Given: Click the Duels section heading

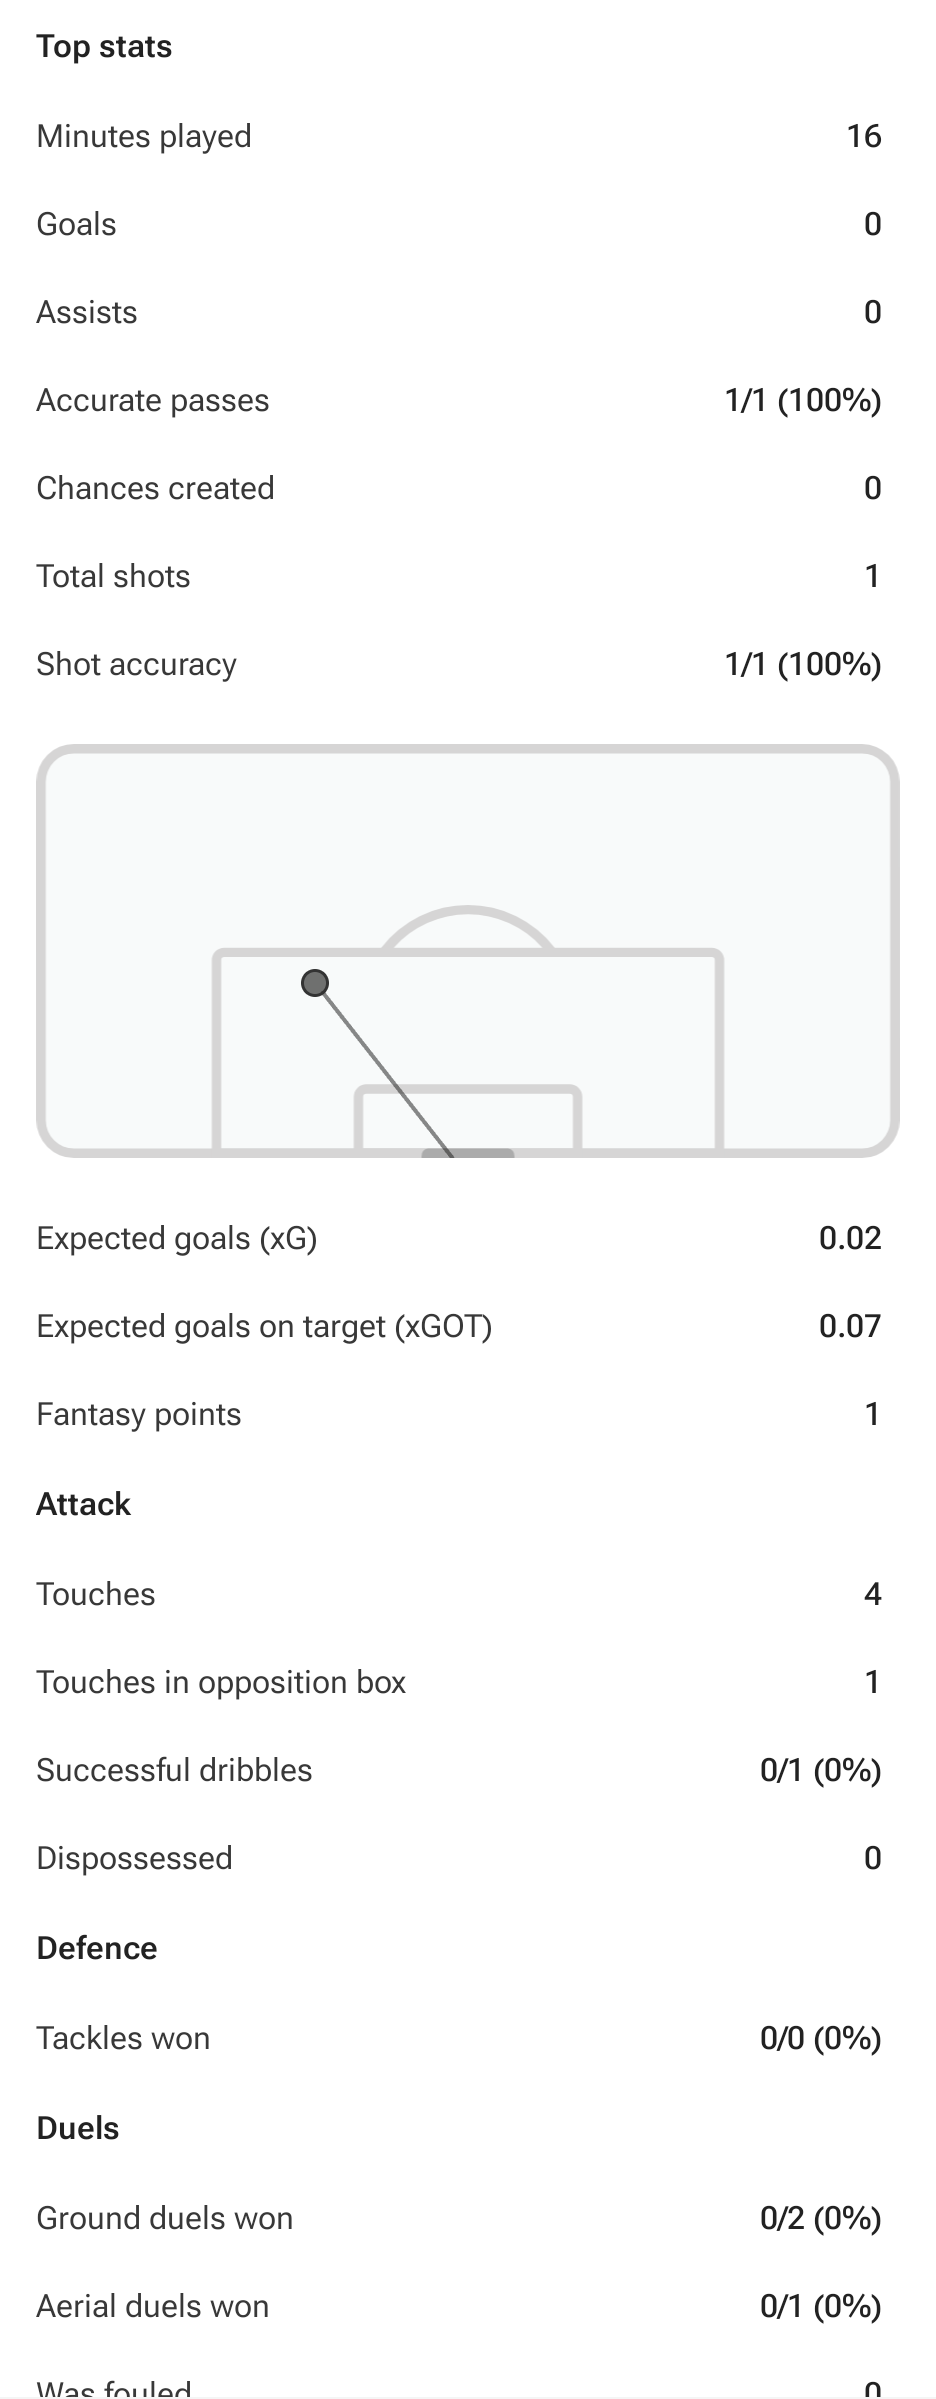Looking at the screenshot, I should click(78, 2128).
